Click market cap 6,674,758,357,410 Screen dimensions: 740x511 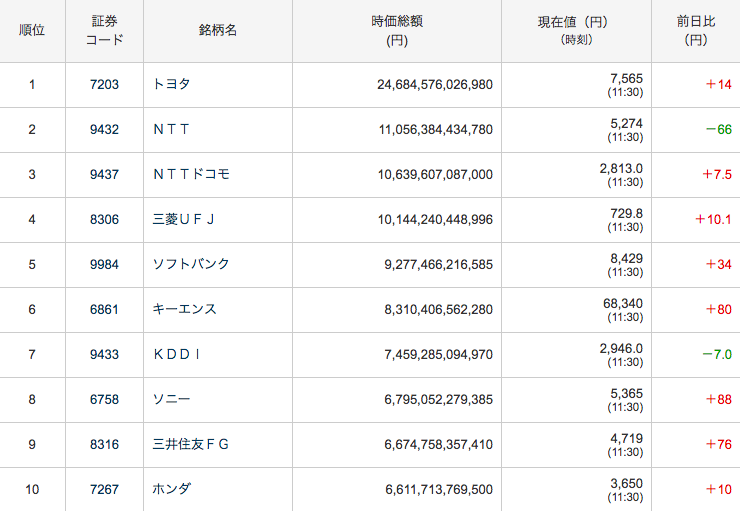[438, 444]
